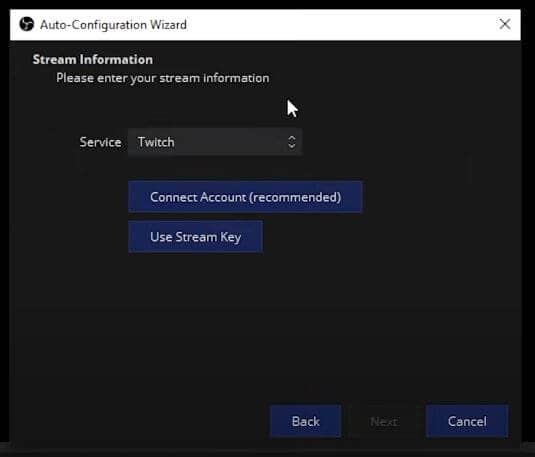The image size is (535, 457).
Task: Click the up-down arrows on Service selector
Action: (x=292, y=142)
